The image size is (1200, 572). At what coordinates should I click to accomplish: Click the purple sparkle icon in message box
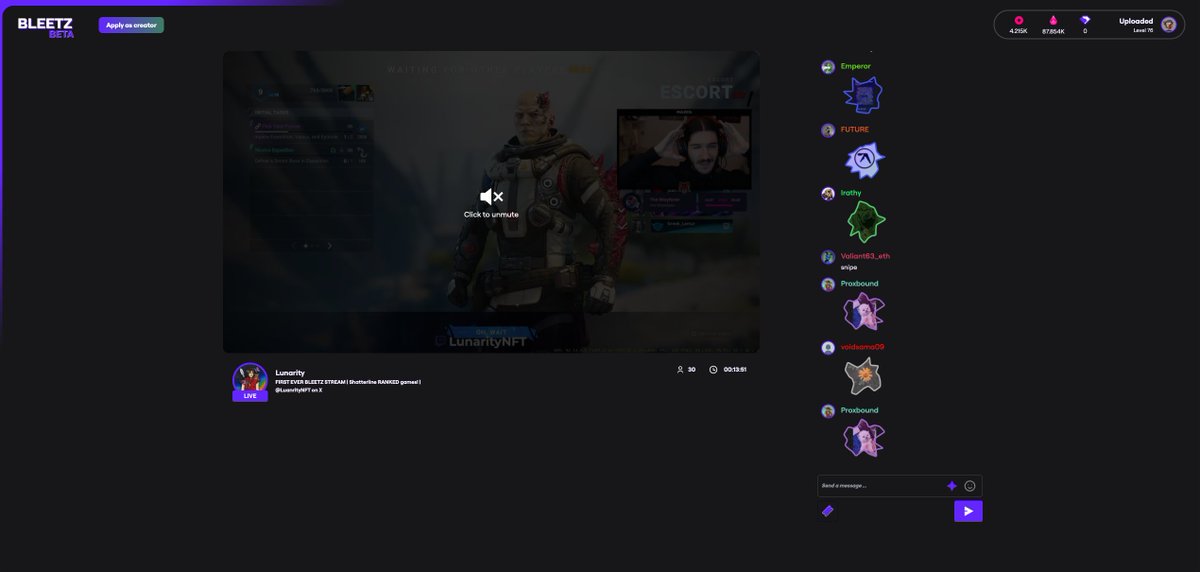coord(952,486)
